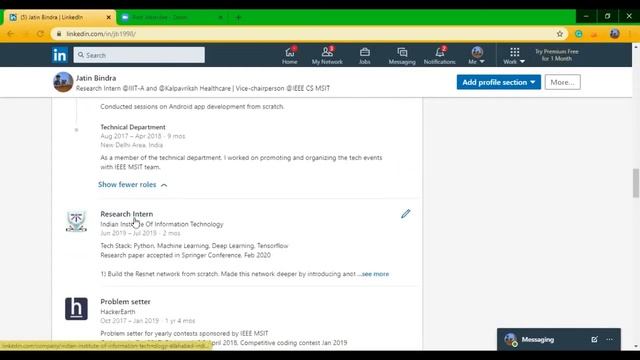Open Messaging bar options ellipsis
640x360 pixels.
[x=609, y=339]
